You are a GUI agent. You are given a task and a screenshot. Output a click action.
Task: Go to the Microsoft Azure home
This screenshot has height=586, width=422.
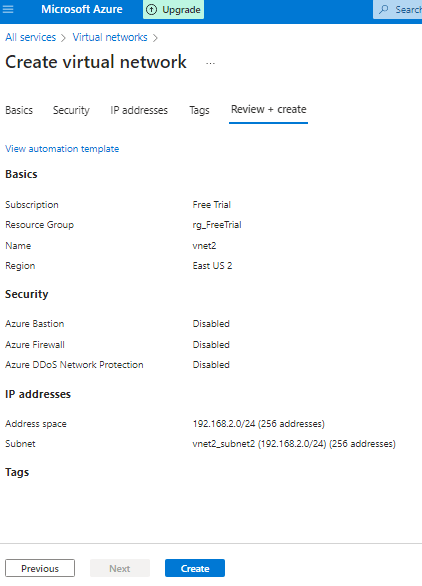coord(82,9)
